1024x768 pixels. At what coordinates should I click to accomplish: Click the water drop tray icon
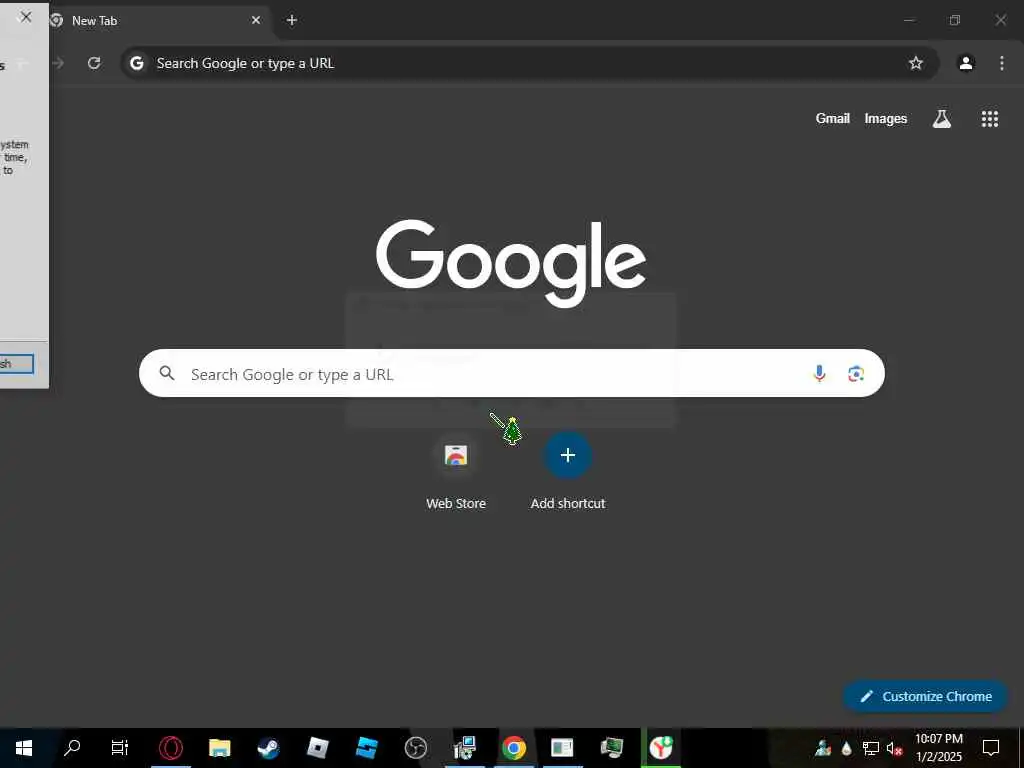847,748
